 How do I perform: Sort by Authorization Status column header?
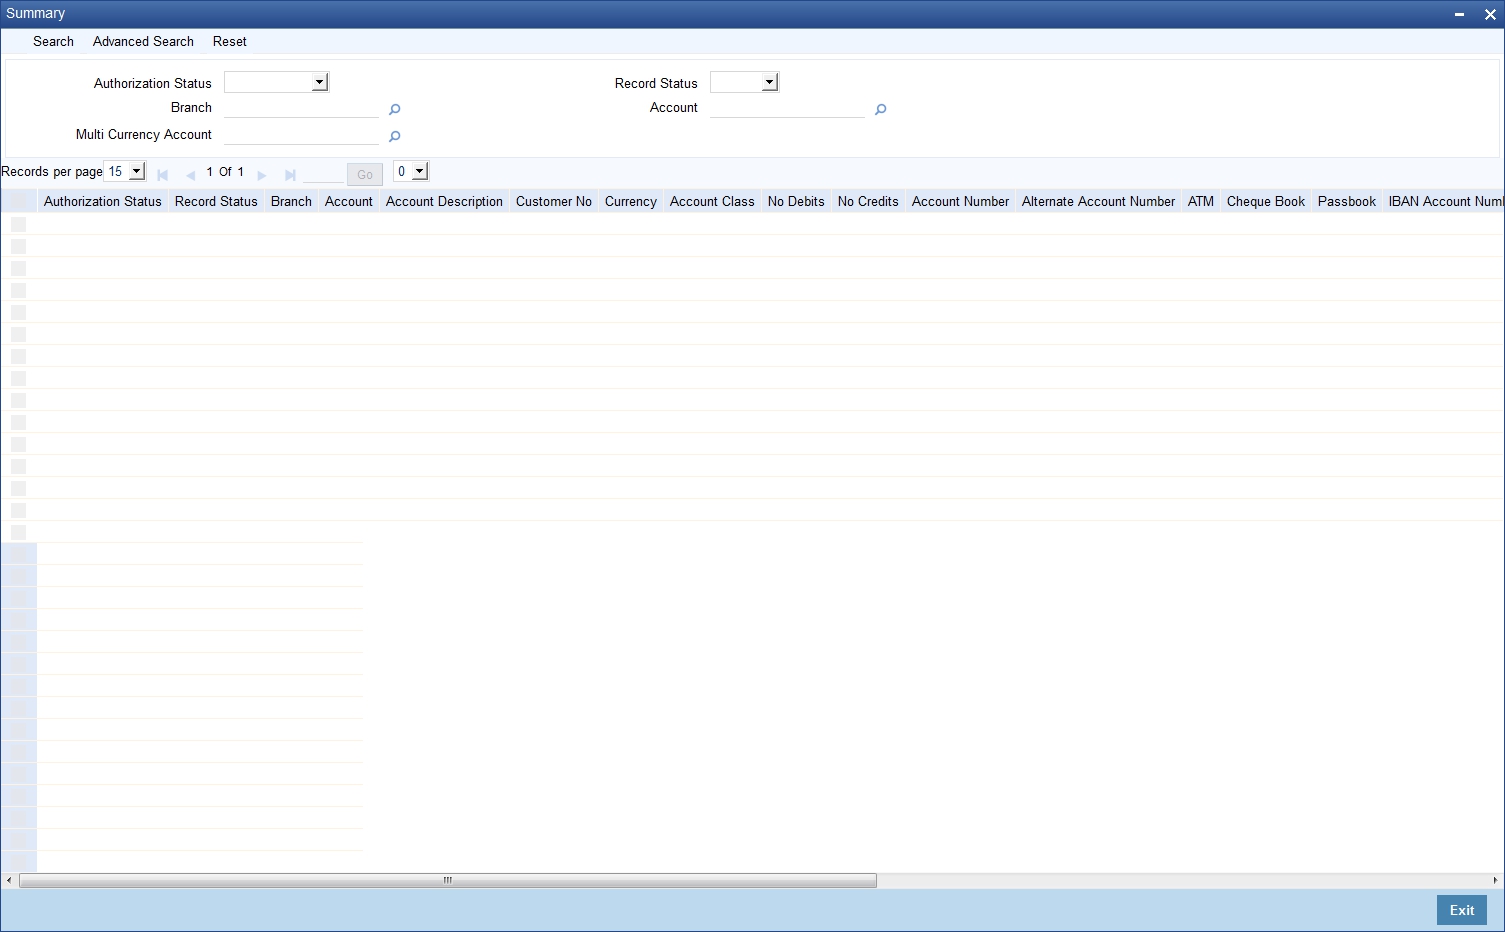(103, 201)
